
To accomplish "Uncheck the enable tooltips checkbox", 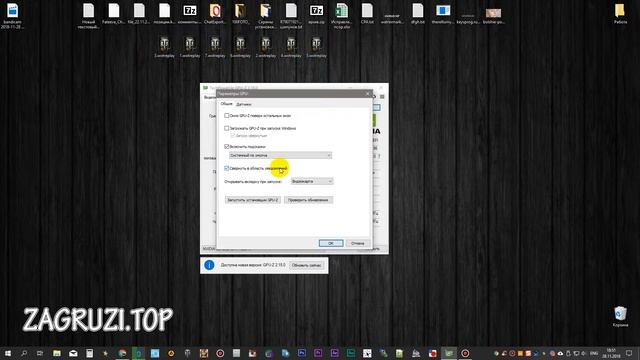I will [x=227, y=147].
